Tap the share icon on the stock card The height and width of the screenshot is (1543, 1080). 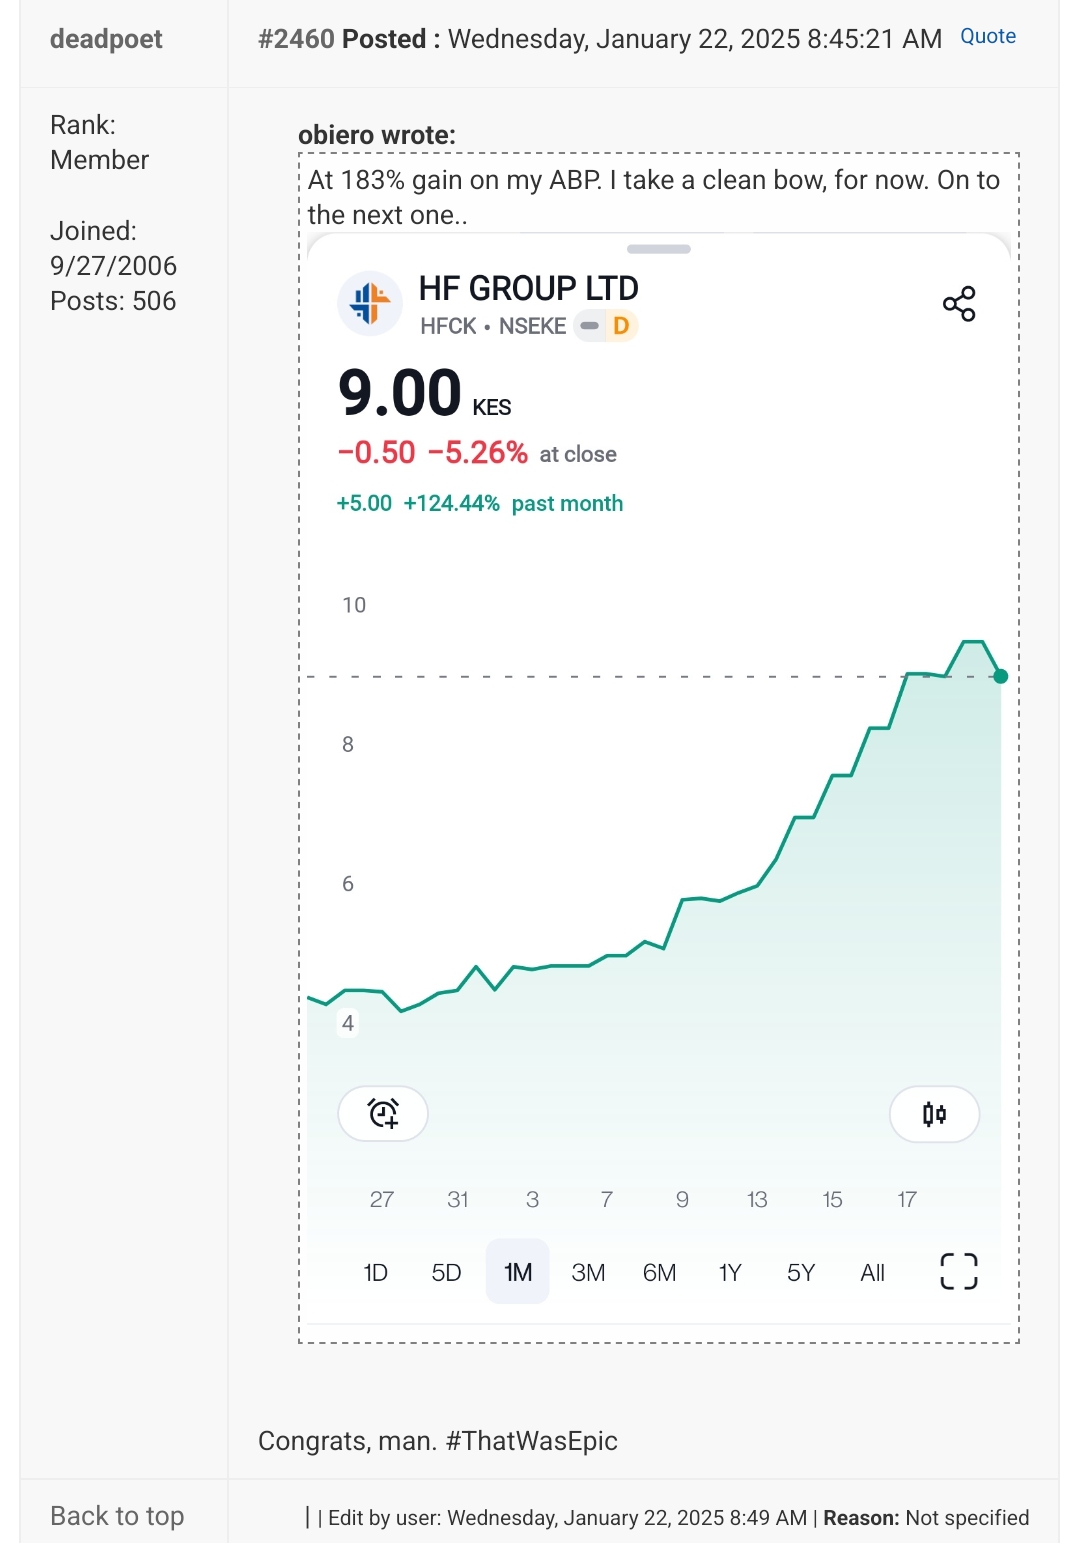959,304
